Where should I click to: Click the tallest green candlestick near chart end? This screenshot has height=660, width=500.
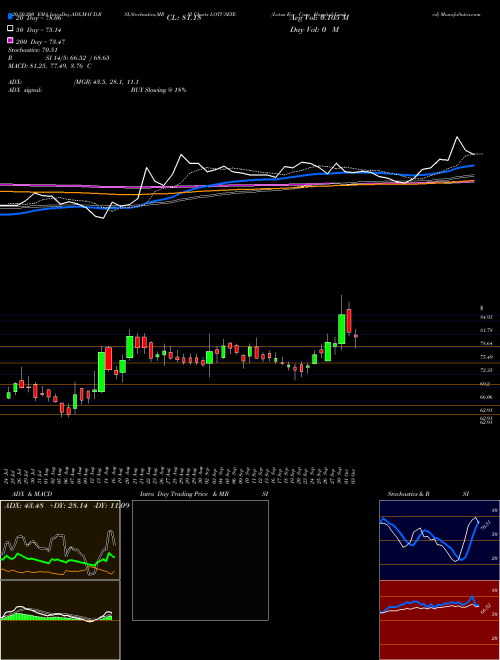341,329
